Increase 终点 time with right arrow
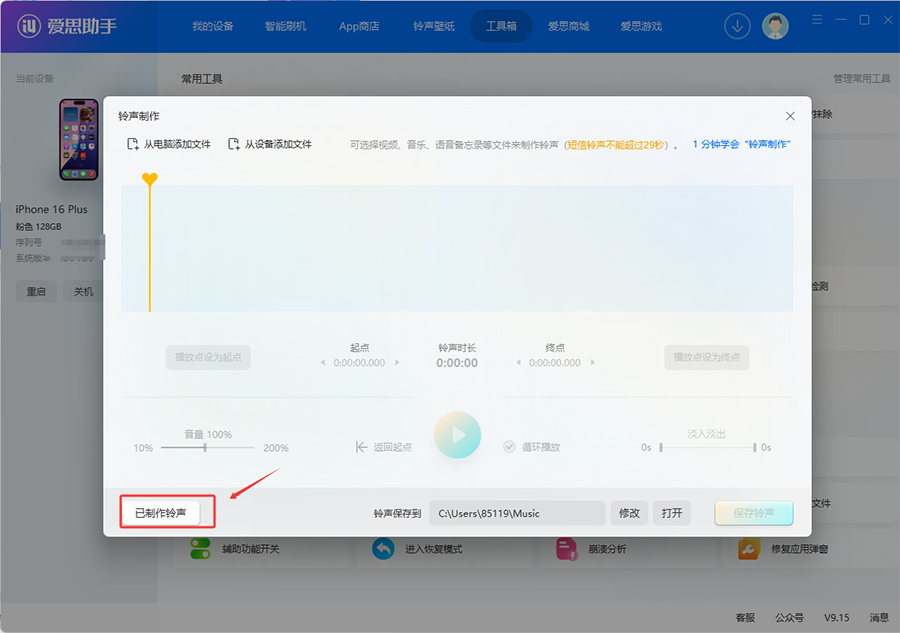Viewport: 900px width, 633px height. (x=593, y=363)
